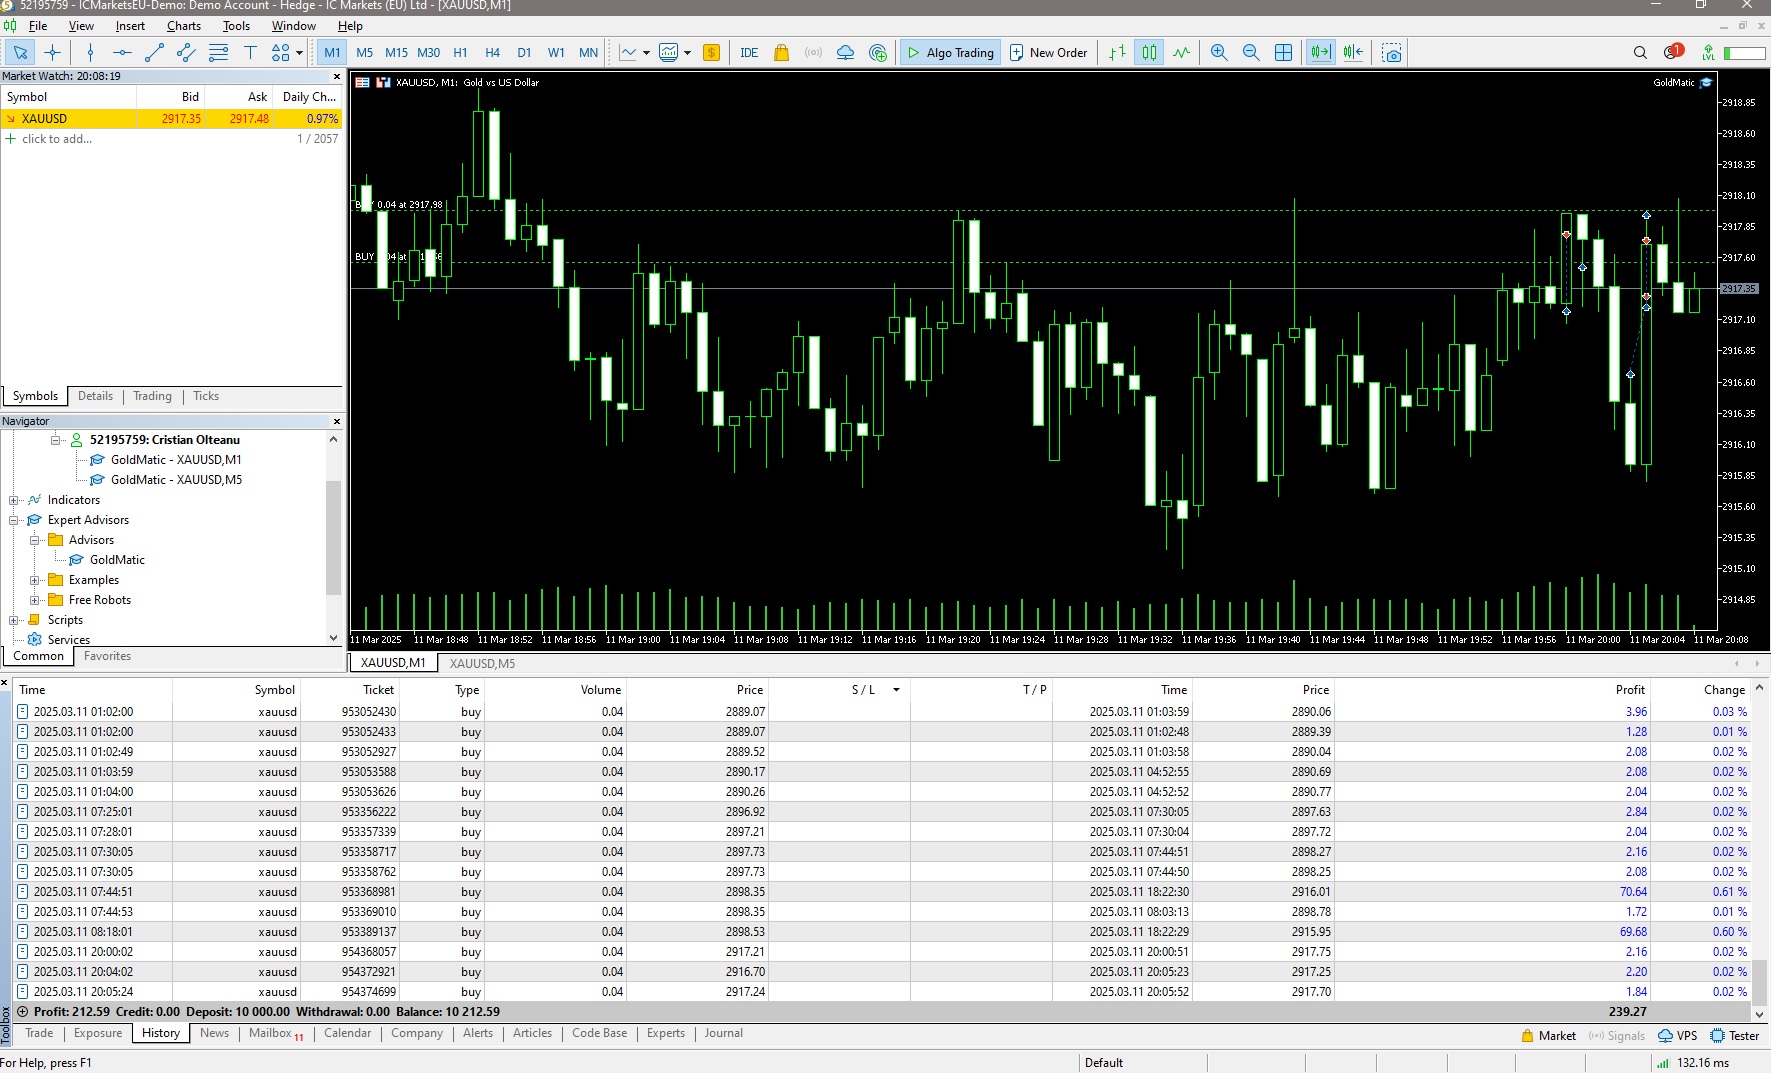Image resolution: width=1771 pixels, height=1073 pixels.
Task: Select the M15 timeframe
Action: point(396,53)
